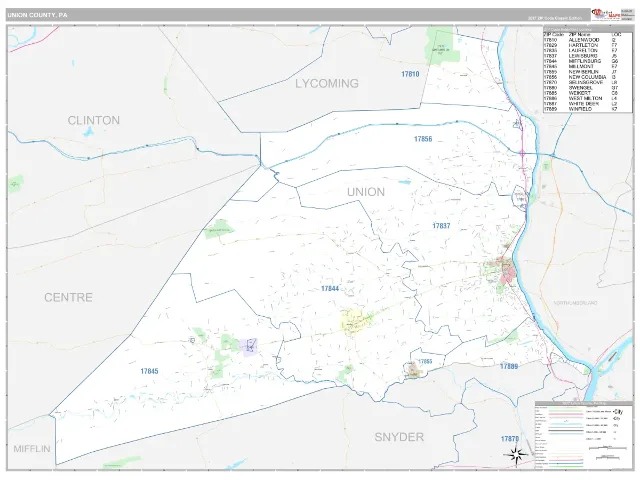Click the purple town area in ZIP 17845
This screenshot has height=480, width=640.
(248, 347)
